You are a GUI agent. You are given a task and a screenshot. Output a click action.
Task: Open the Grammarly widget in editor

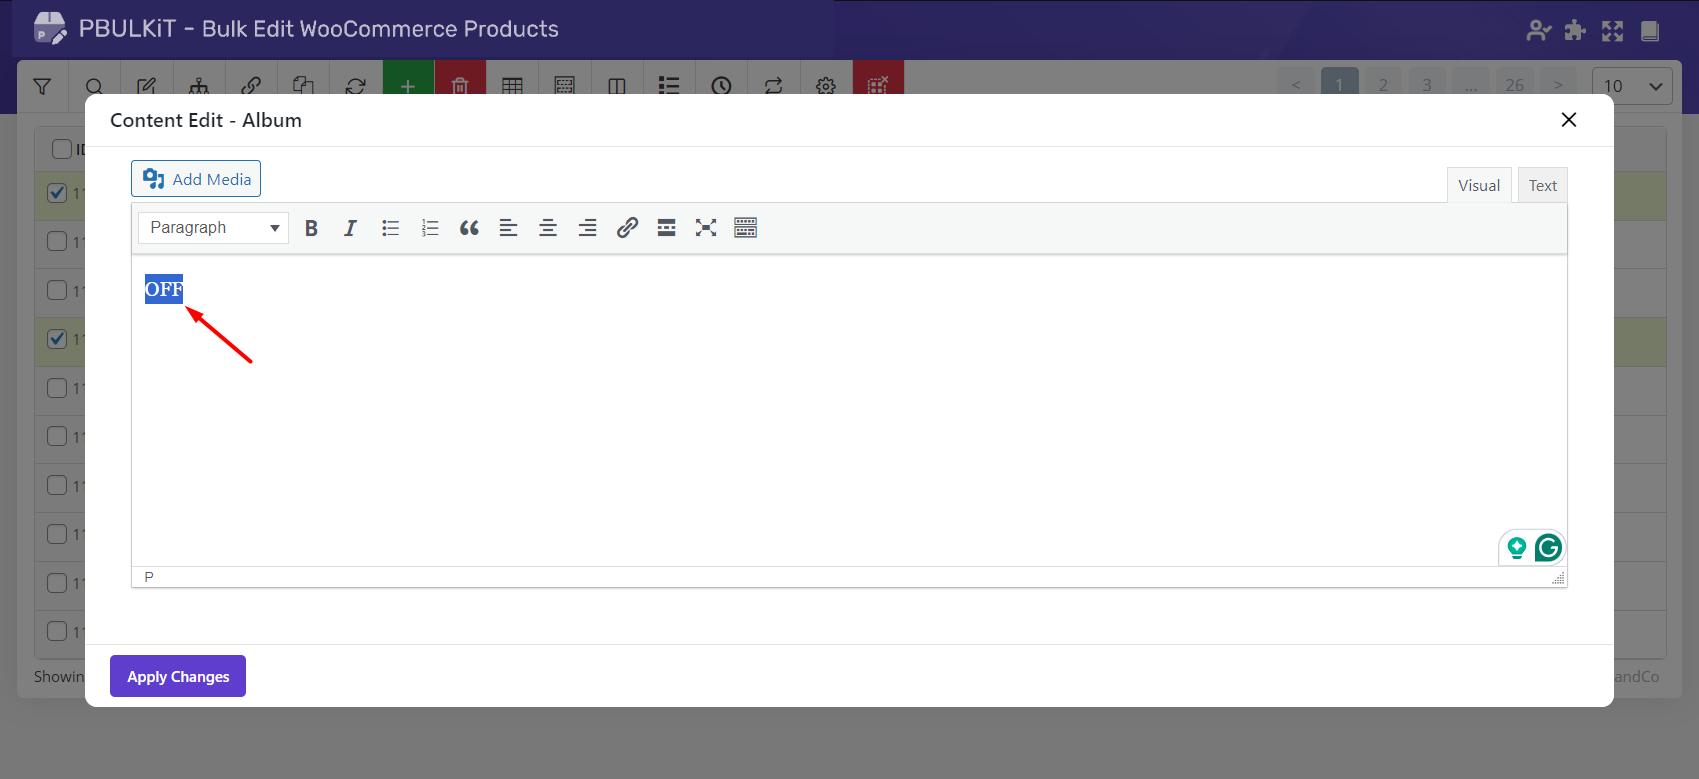click(x=1548, y=547)
